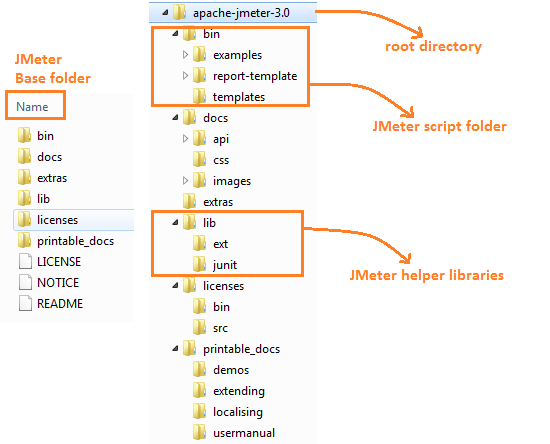Click the css folder icon
The image size is (550, 444).
pos(200,160)
